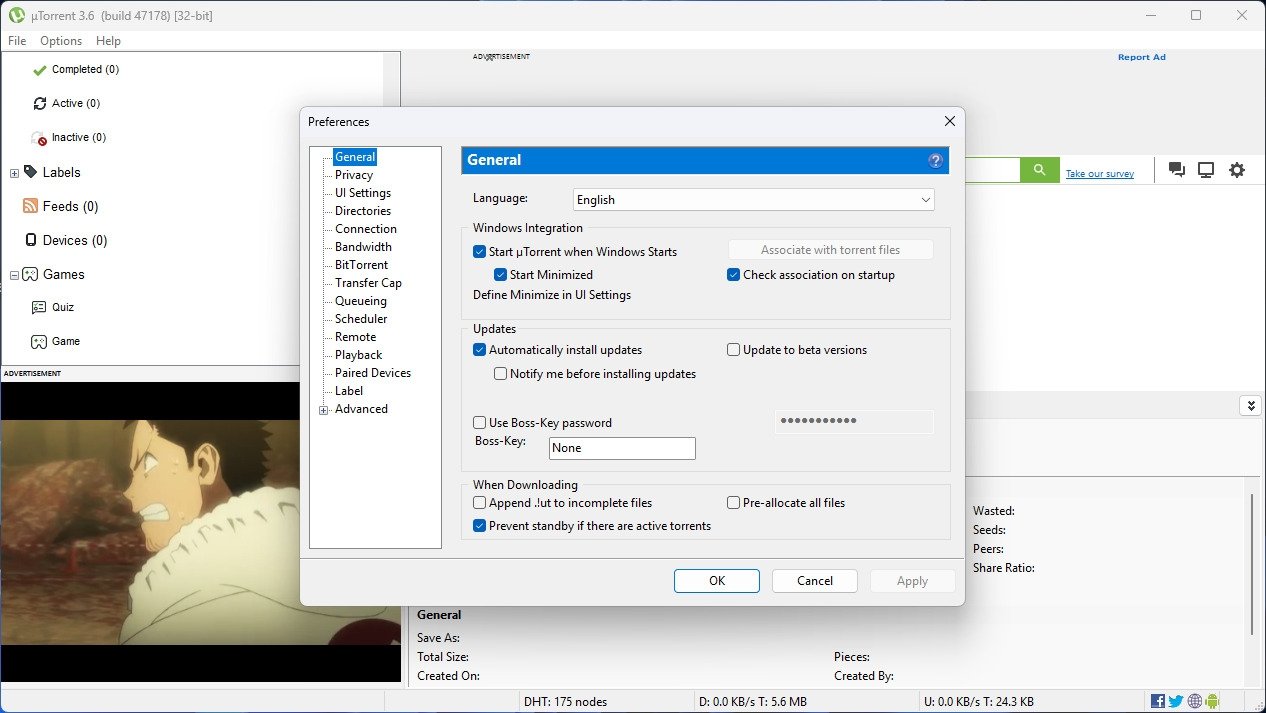The height and width of the screenshot is (713, 1266).
Task: Click the help question mark icon in Preferences
Action: click(x=935, y=160)
